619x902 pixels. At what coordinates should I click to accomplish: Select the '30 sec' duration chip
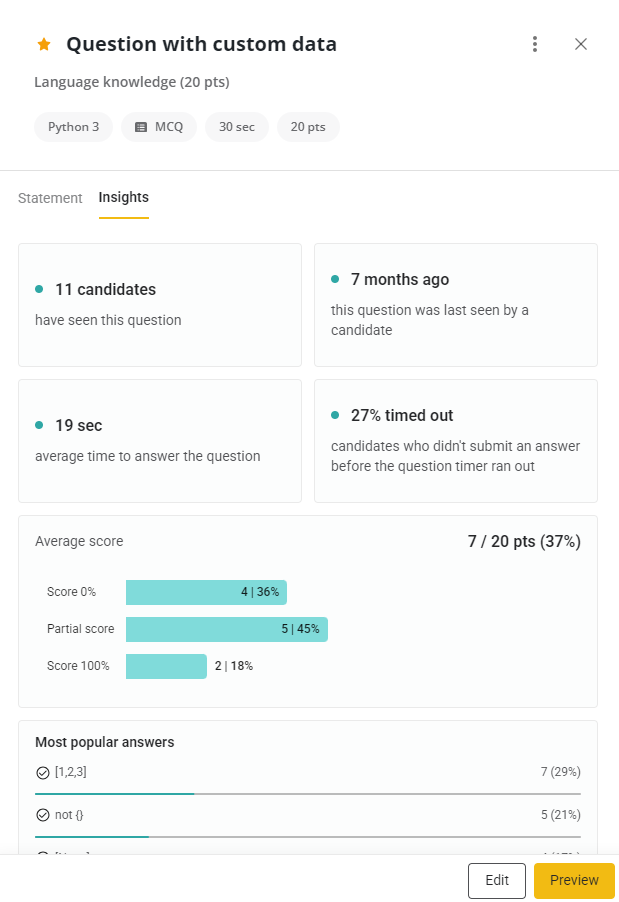click(x=236, y=127)
